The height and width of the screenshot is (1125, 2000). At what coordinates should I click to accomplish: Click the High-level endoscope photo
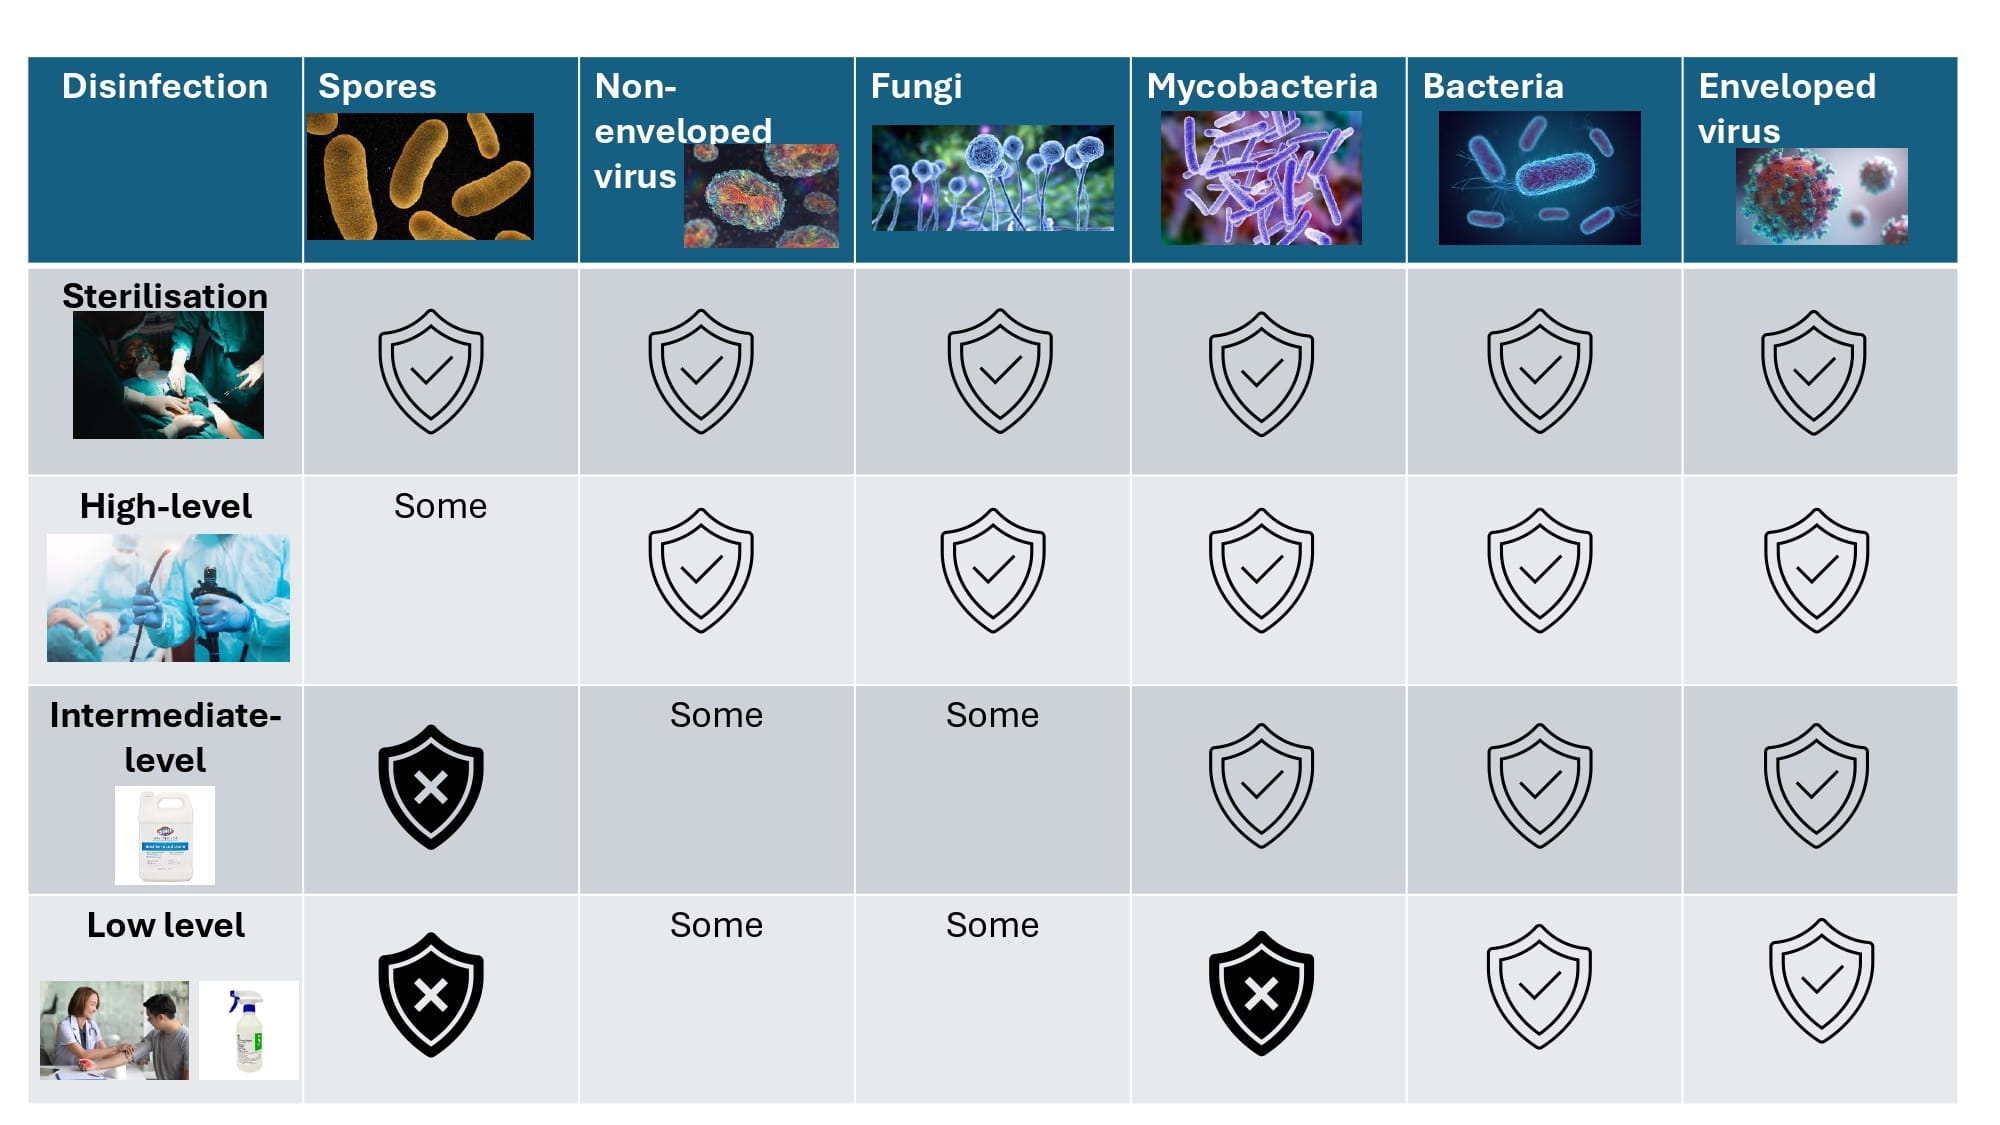(x=168, y=598)
